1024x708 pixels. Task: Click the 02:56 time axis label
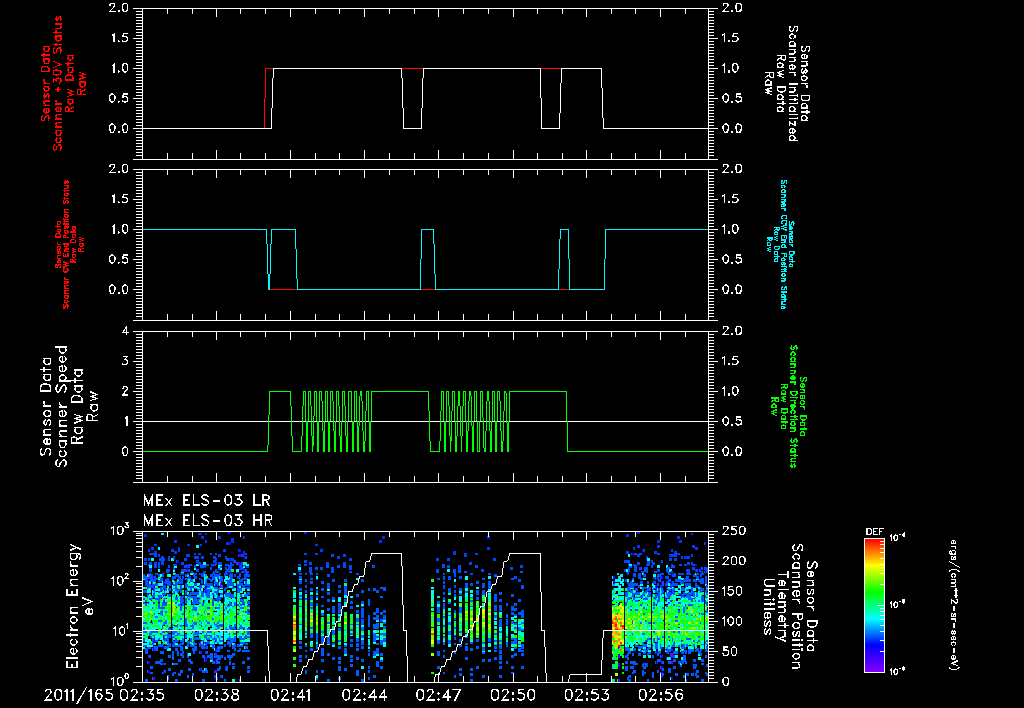662,695
